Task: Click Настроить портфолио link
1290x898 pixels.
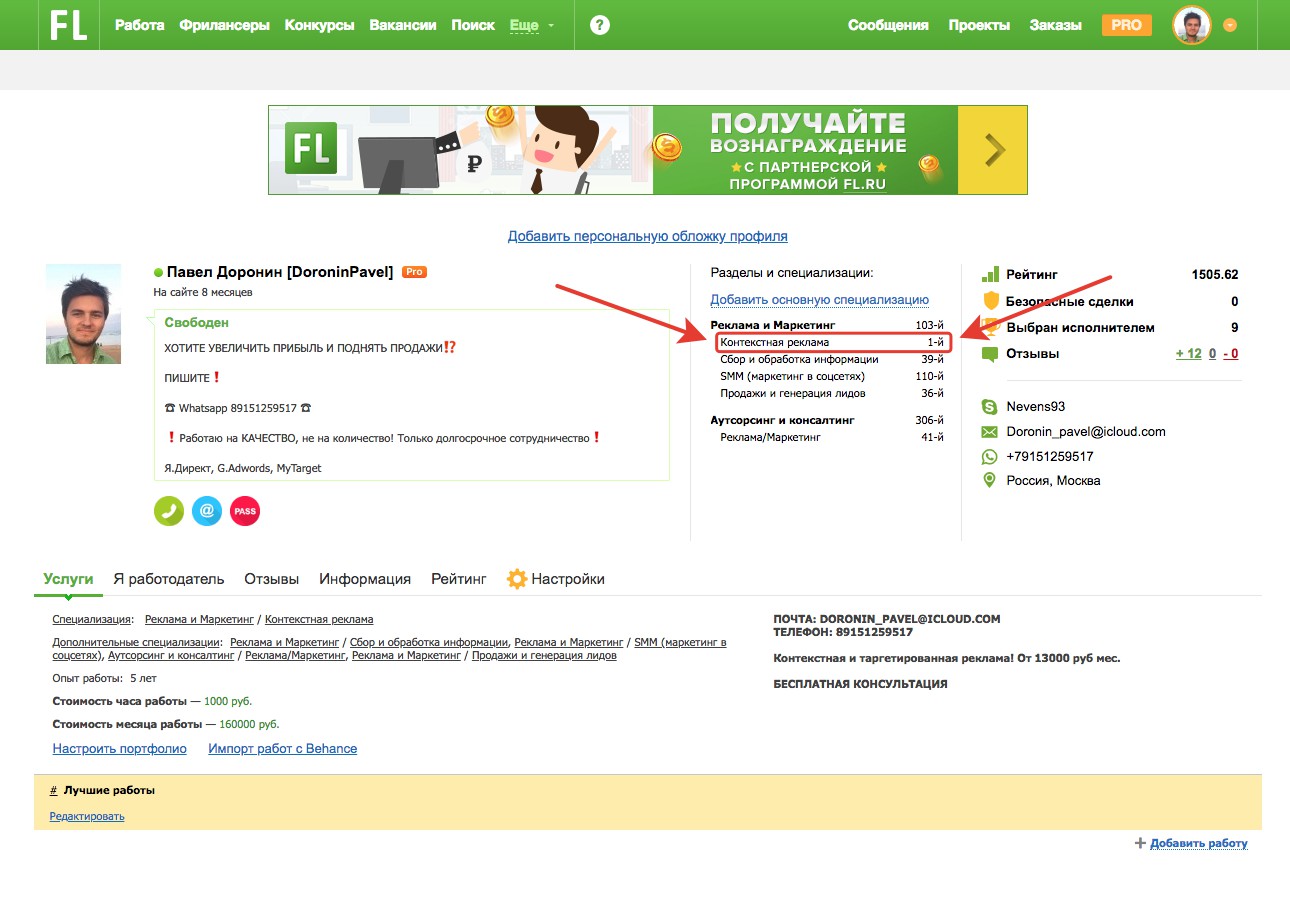Action: click(120, 749)
